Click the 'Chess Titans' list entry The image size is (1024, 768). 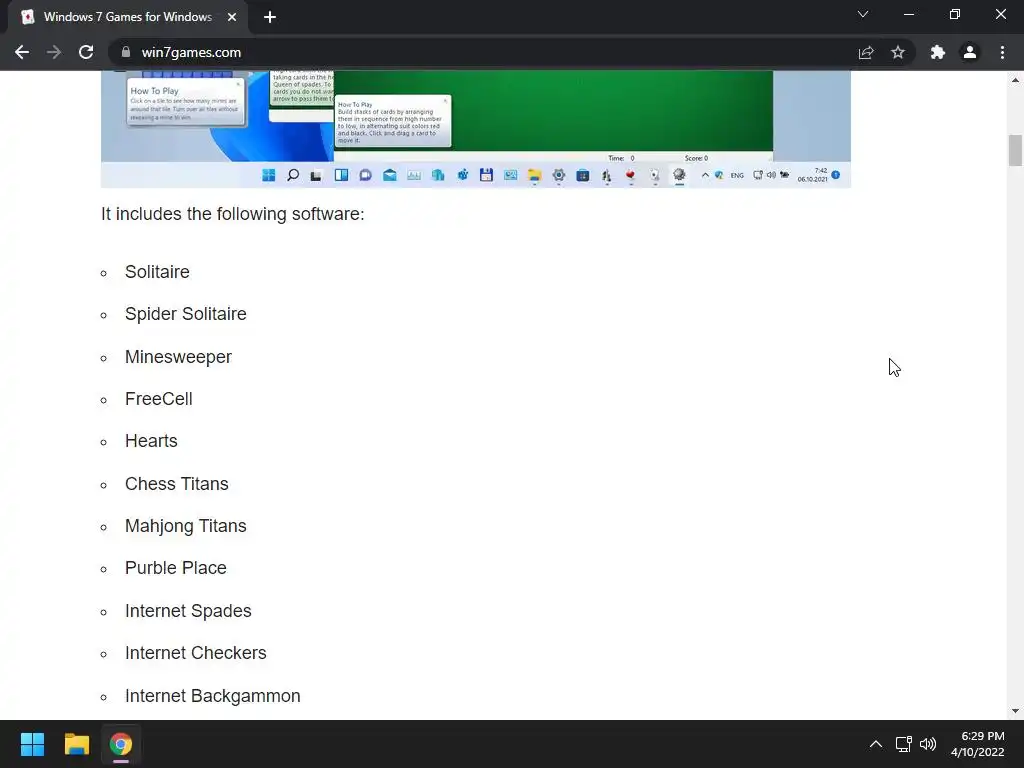[176, 484]
